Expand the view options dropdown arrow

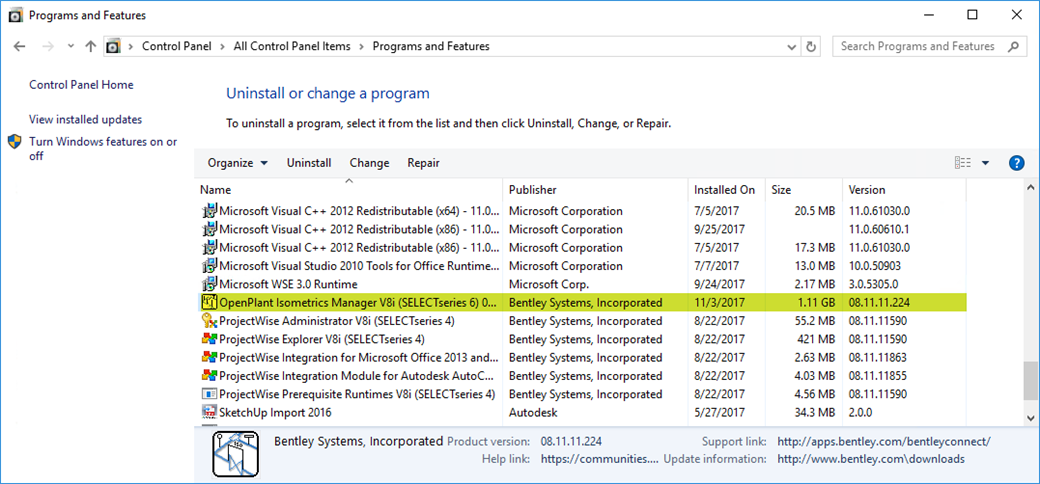click(x=985, y=163)
